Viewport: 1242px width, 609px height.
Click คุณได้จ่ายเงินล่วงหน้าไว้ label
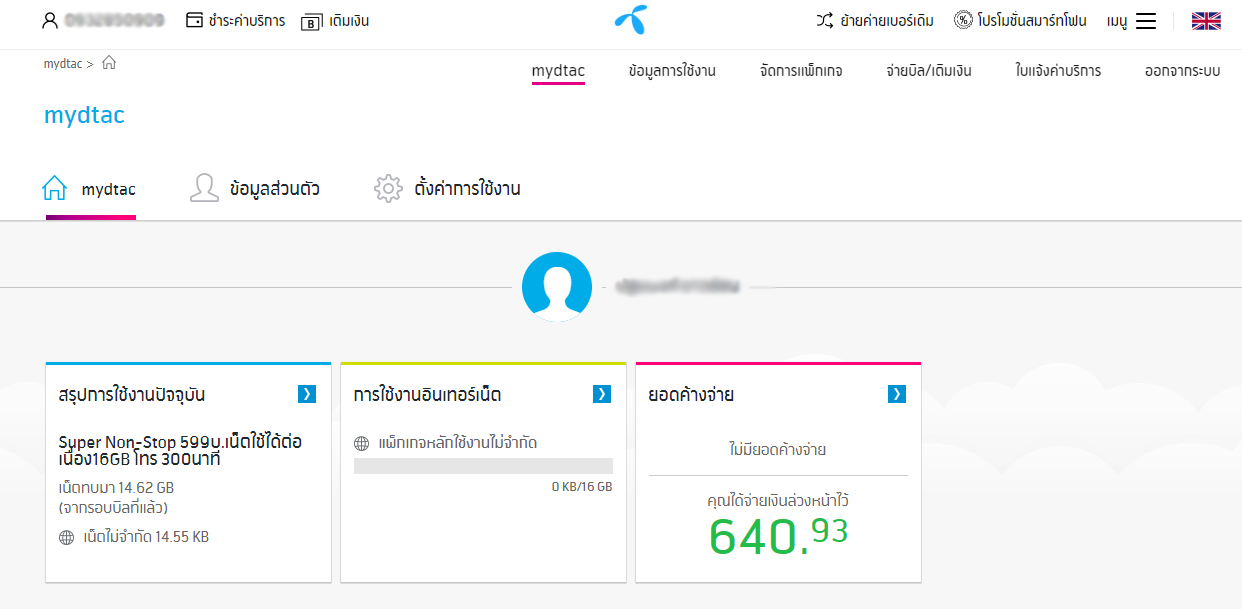[x=778, y=500]
